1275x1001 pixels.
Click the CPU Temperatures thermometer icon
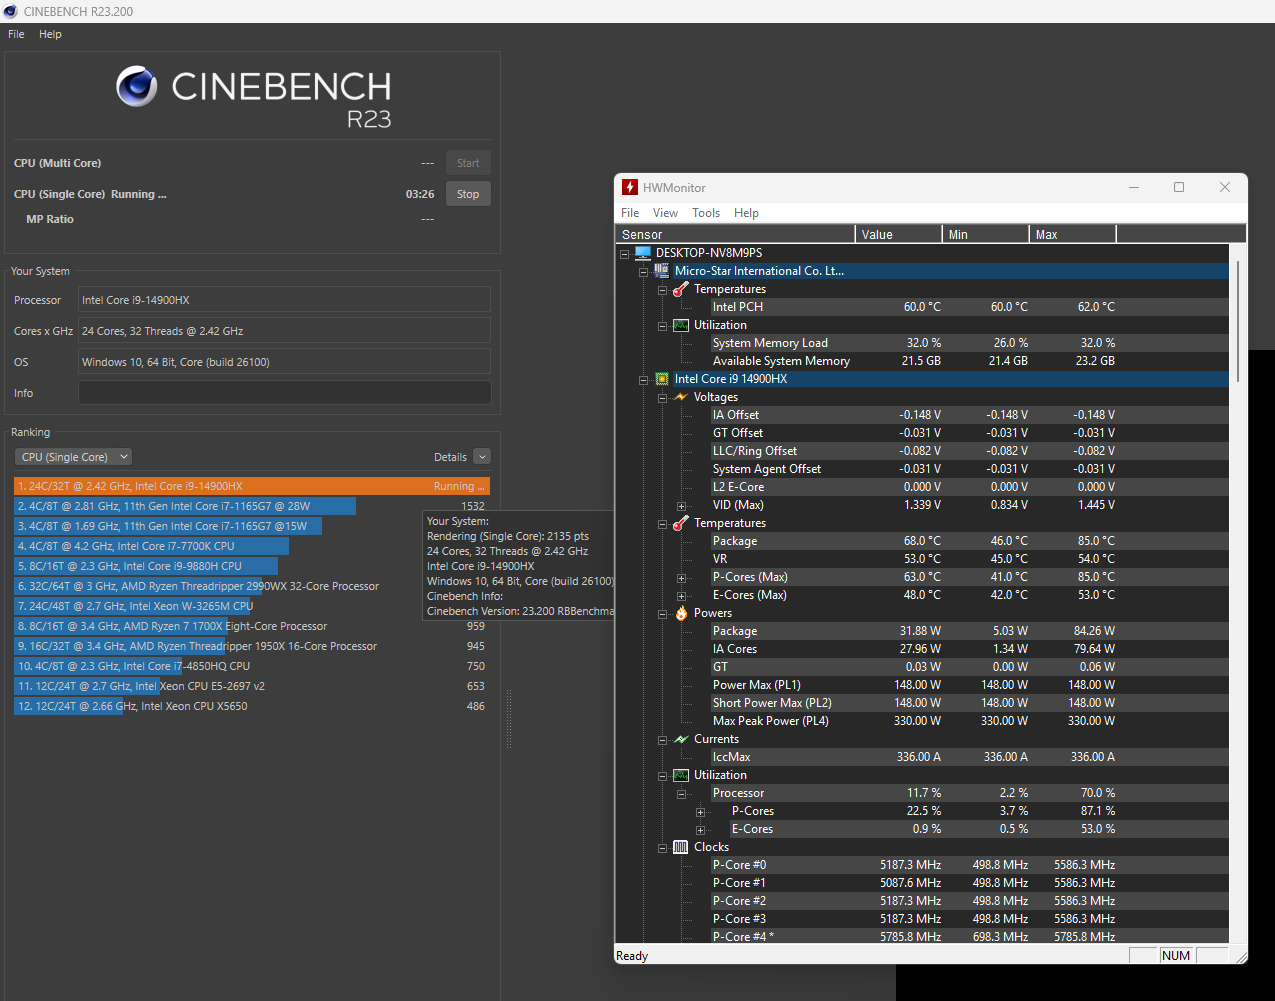pos(681,523)
